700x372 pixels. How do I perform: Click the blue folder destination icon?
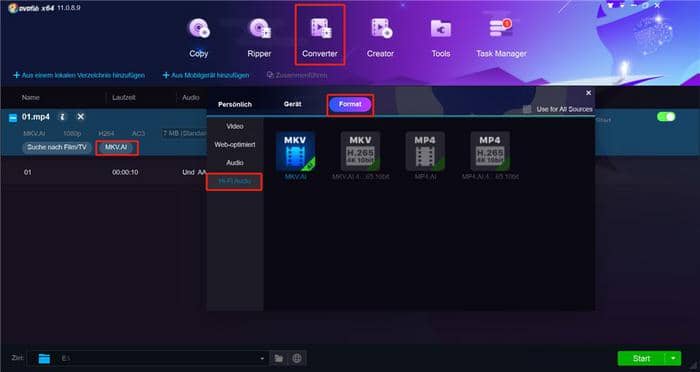44,358
